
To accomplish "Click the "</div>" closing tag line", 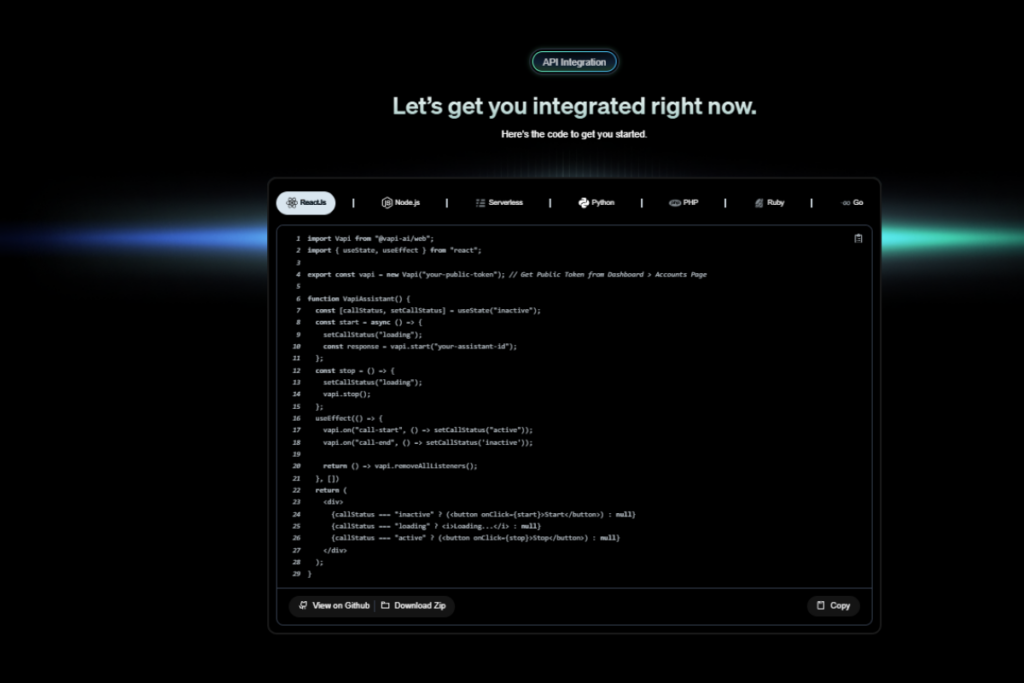I will pos(335,550).
